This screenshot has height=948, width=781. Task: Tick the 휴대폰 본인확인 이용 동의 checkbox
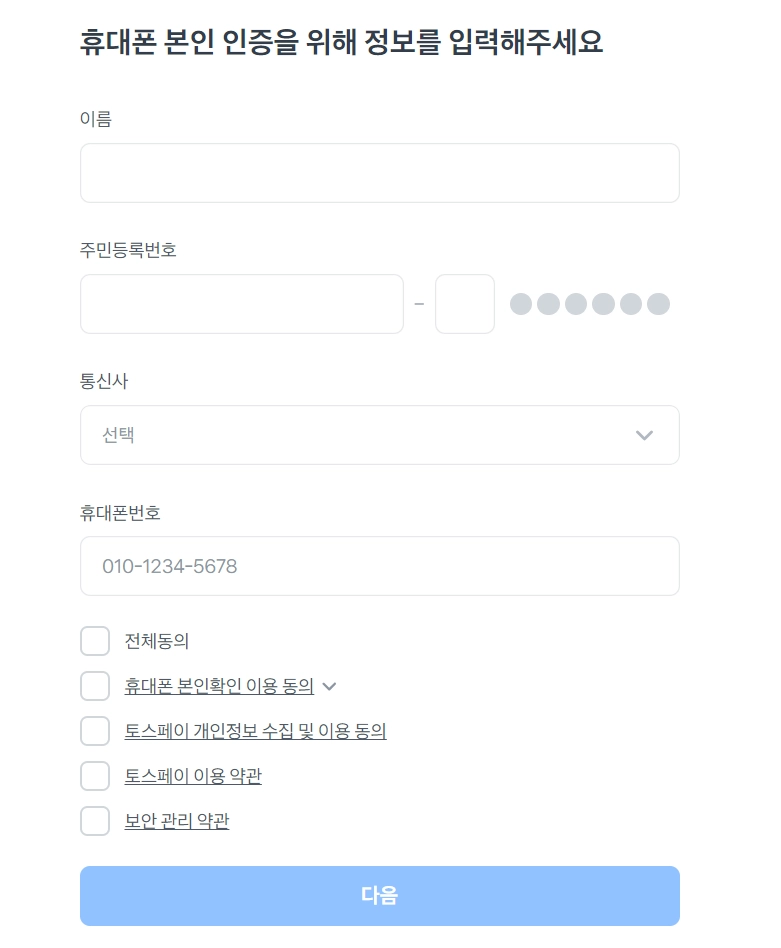click(95, 686)
